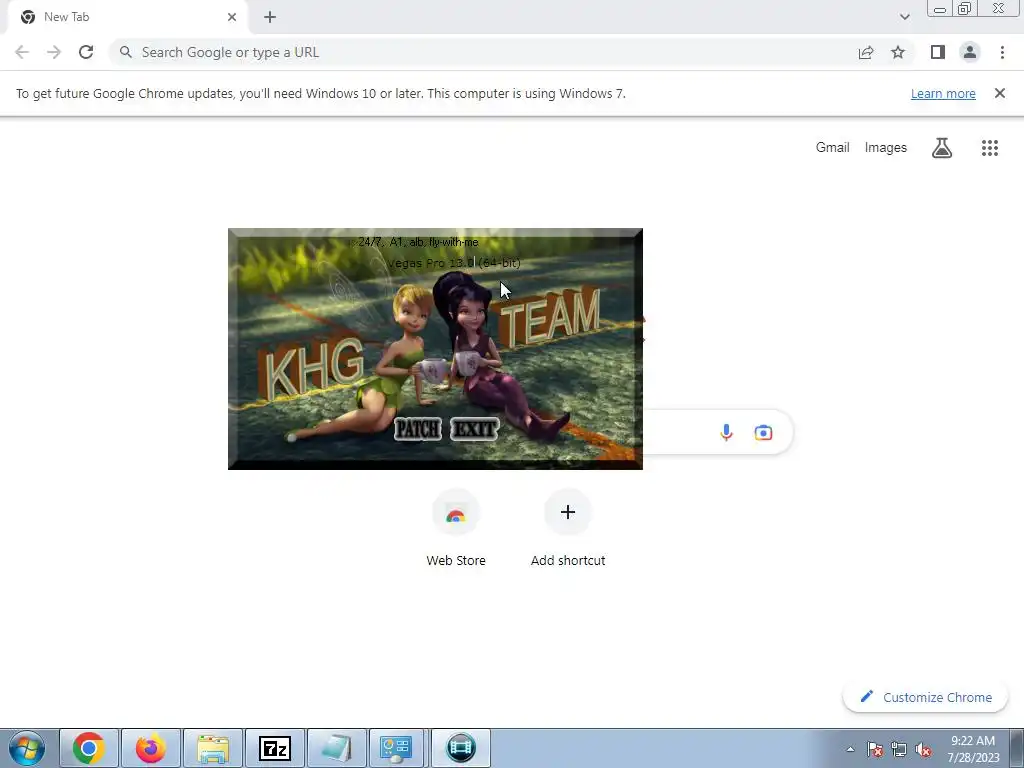This screenshot has height=768, width=1024.
Task: Open the Action Center flag icon
Action: [x=875, y=749]
